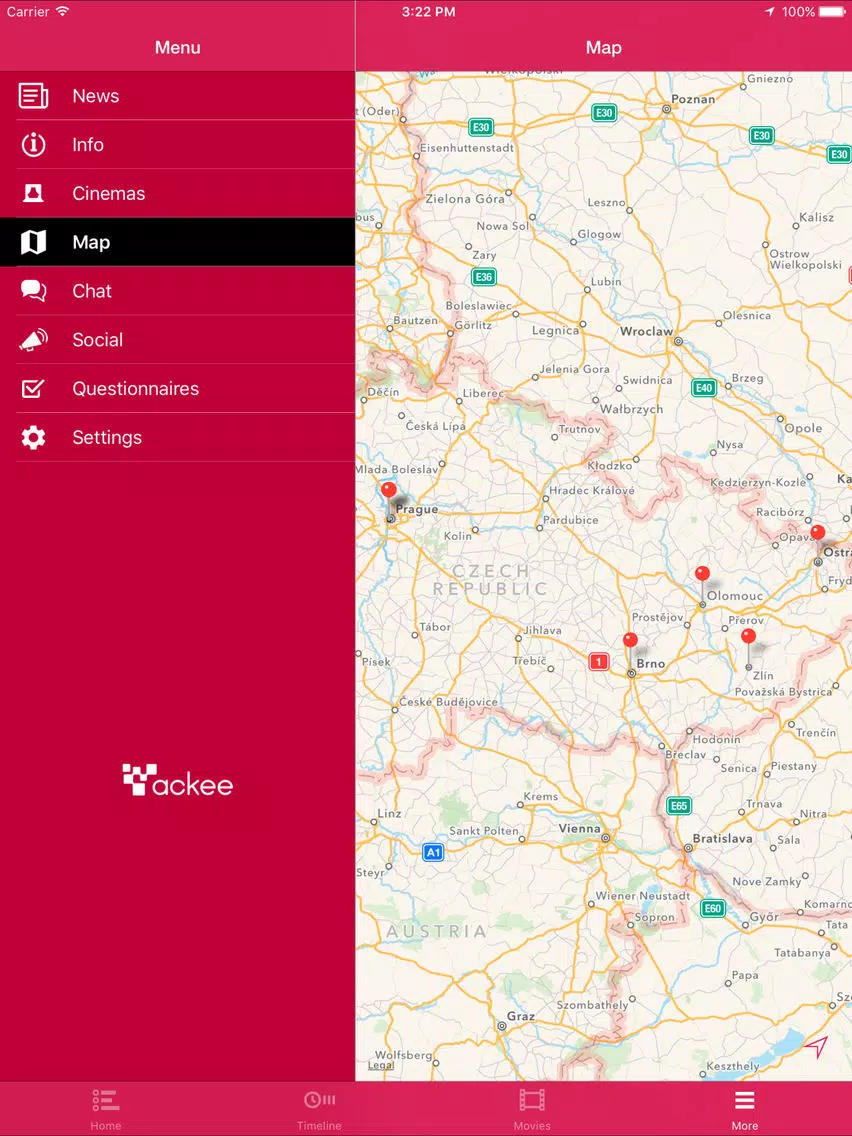Tap the Wi-Fi status icon
This screenshot has height=1136, width=852.
tap(62, 11)
